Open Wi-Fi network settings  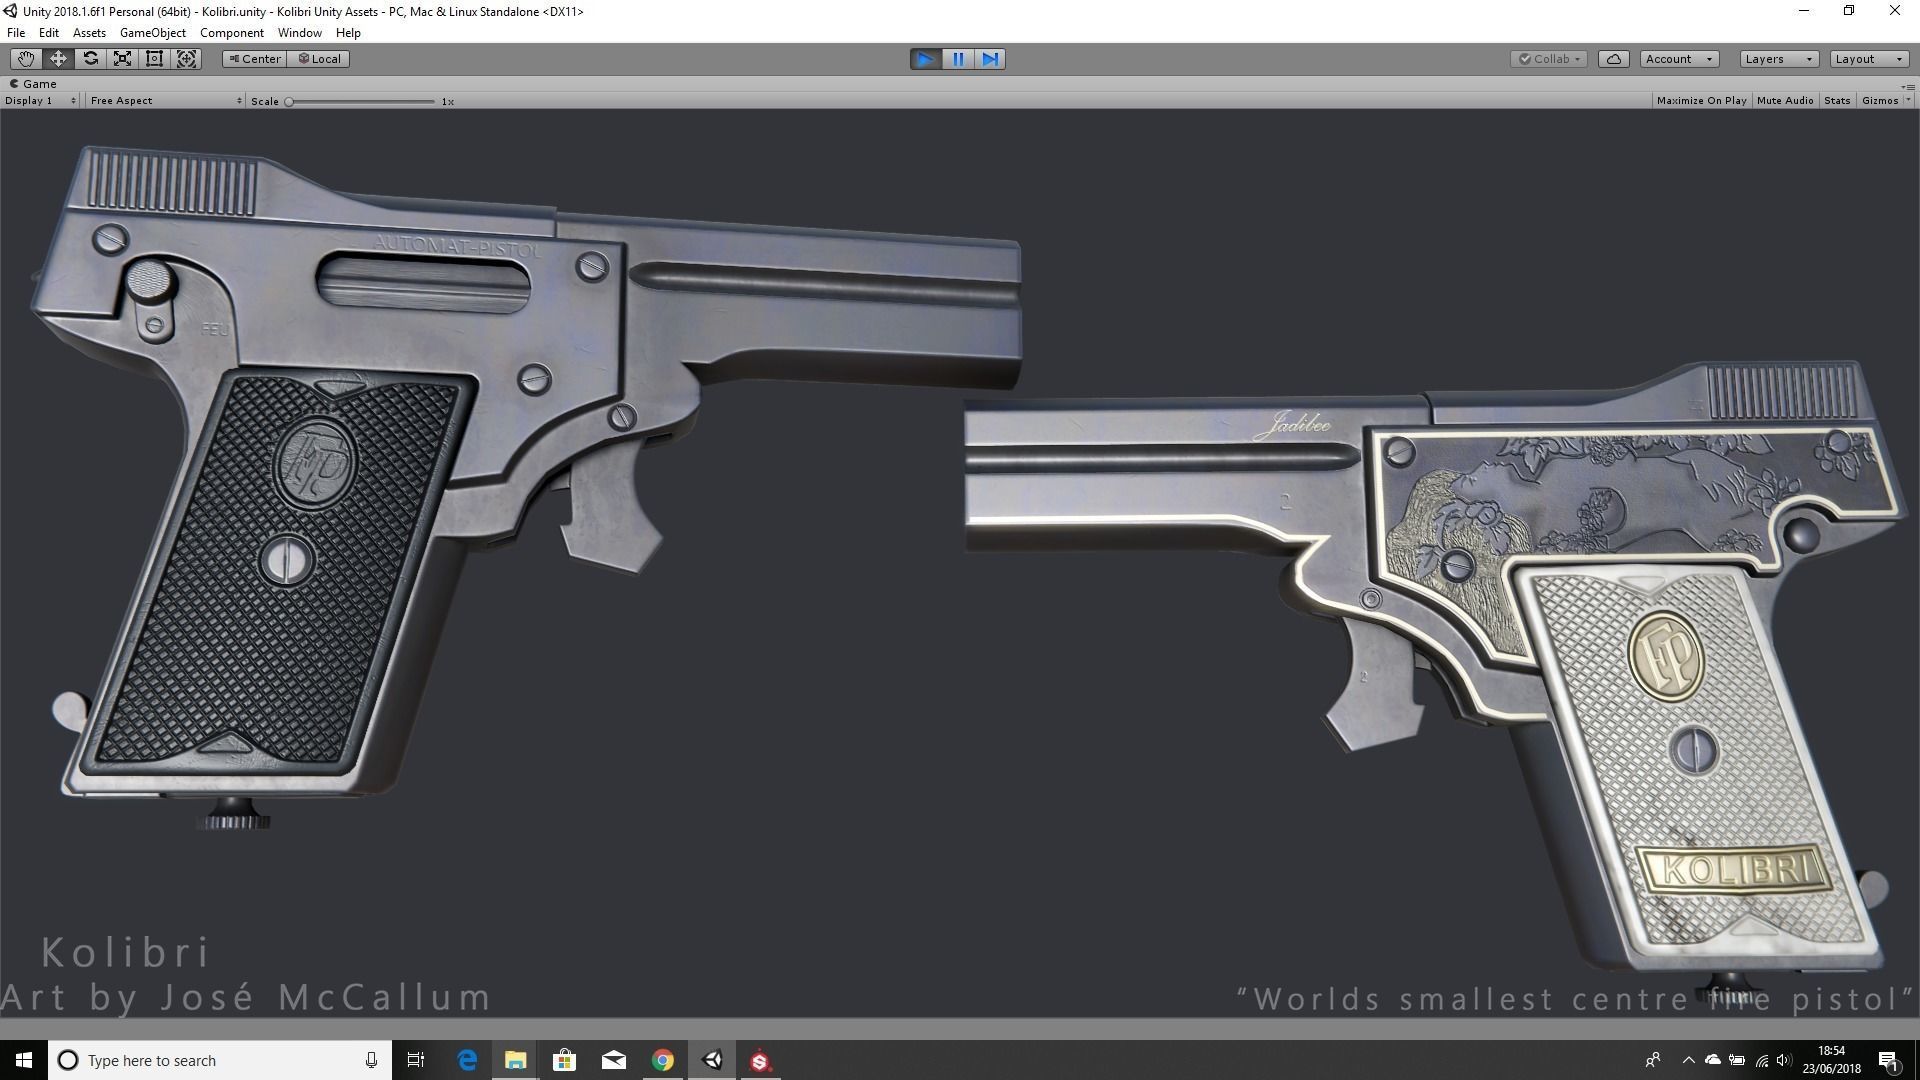coord(1761,1060)
